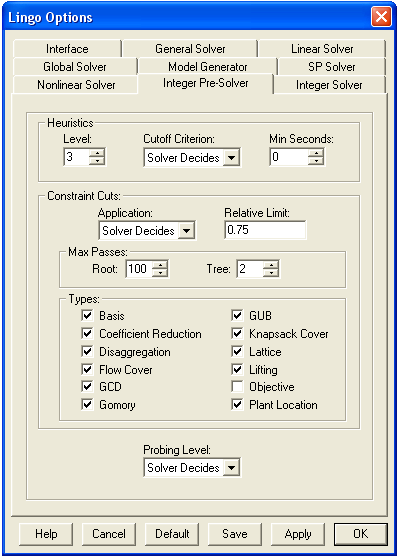
Task: Decrease the Min Seconds spinner value
Action: [315, 161]
